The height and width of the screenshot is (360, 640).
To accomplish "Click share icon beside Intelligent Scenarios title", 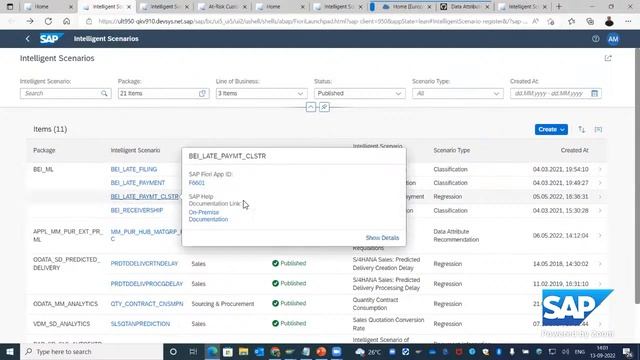I will pyautogui.click(x=608, y=58).
